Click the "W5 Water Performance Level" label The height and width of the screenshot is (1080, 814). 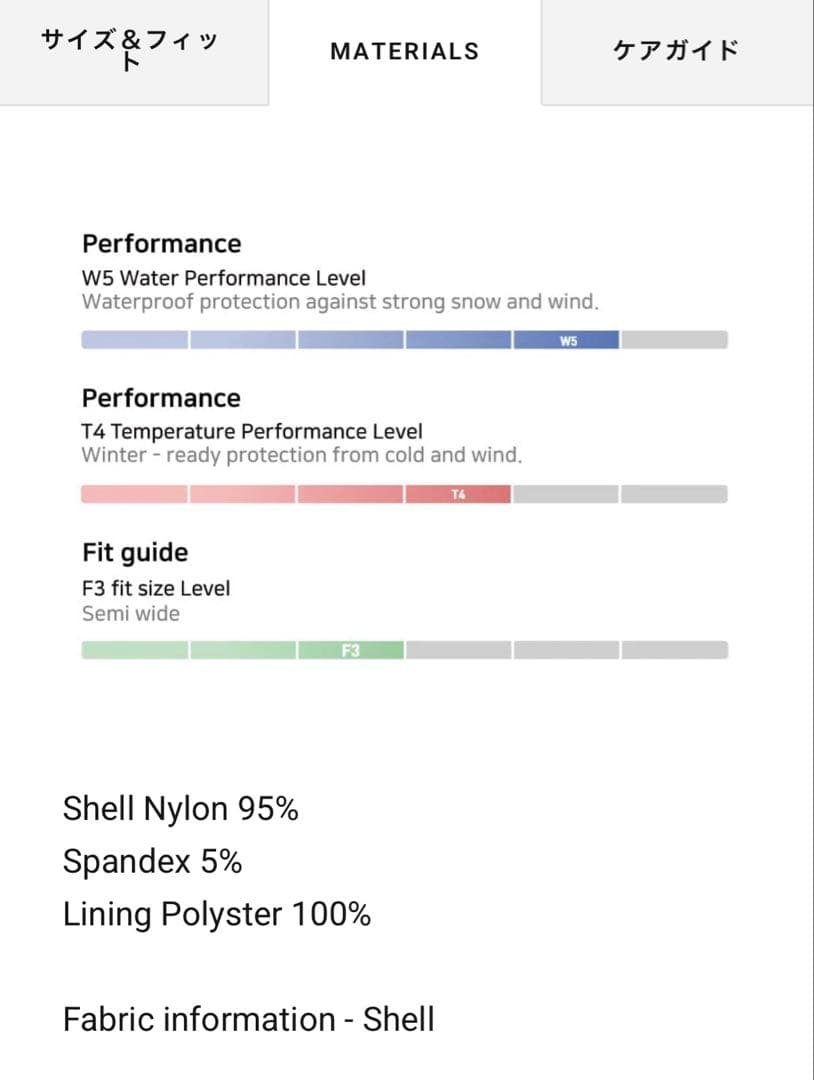click(x=224, y=278)
